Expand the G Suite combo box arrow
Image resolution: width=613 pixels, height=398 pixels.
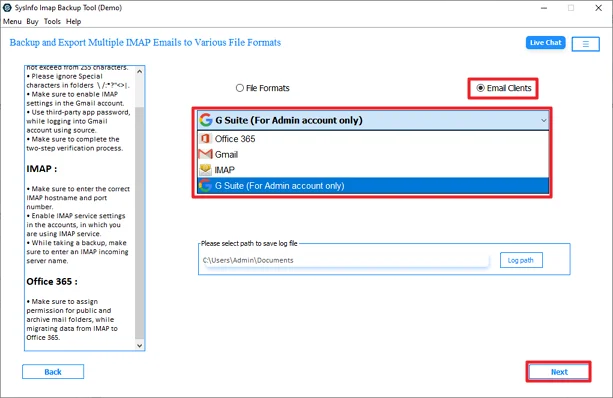543,120
